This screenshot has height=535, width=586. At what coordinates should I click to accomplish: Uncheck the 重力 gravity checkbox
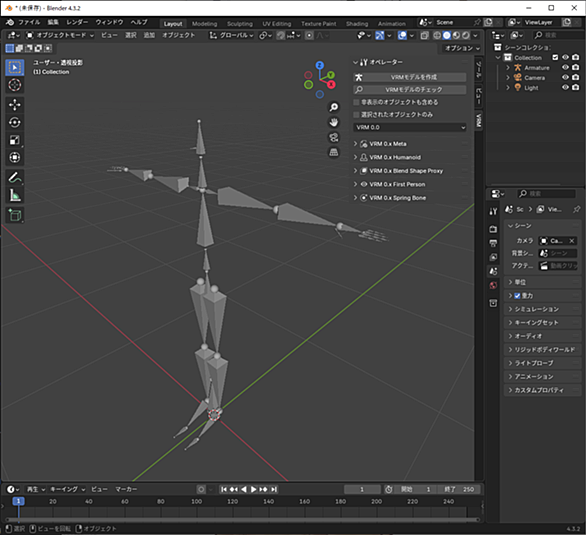[x=517, y=296]
